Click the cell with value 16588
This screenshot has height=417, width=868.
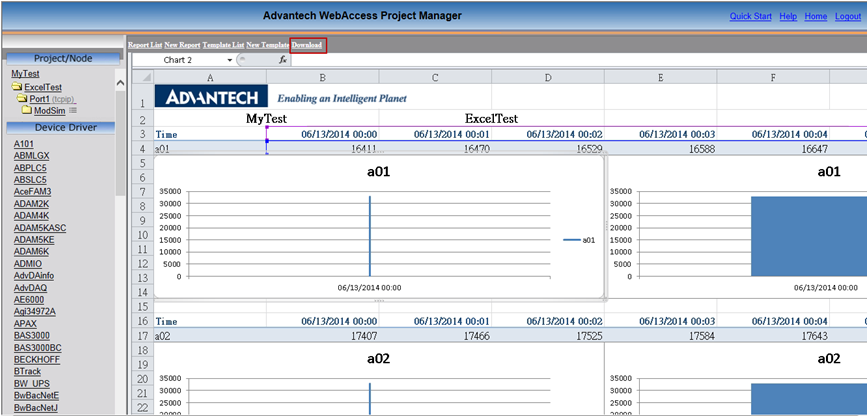660,149
